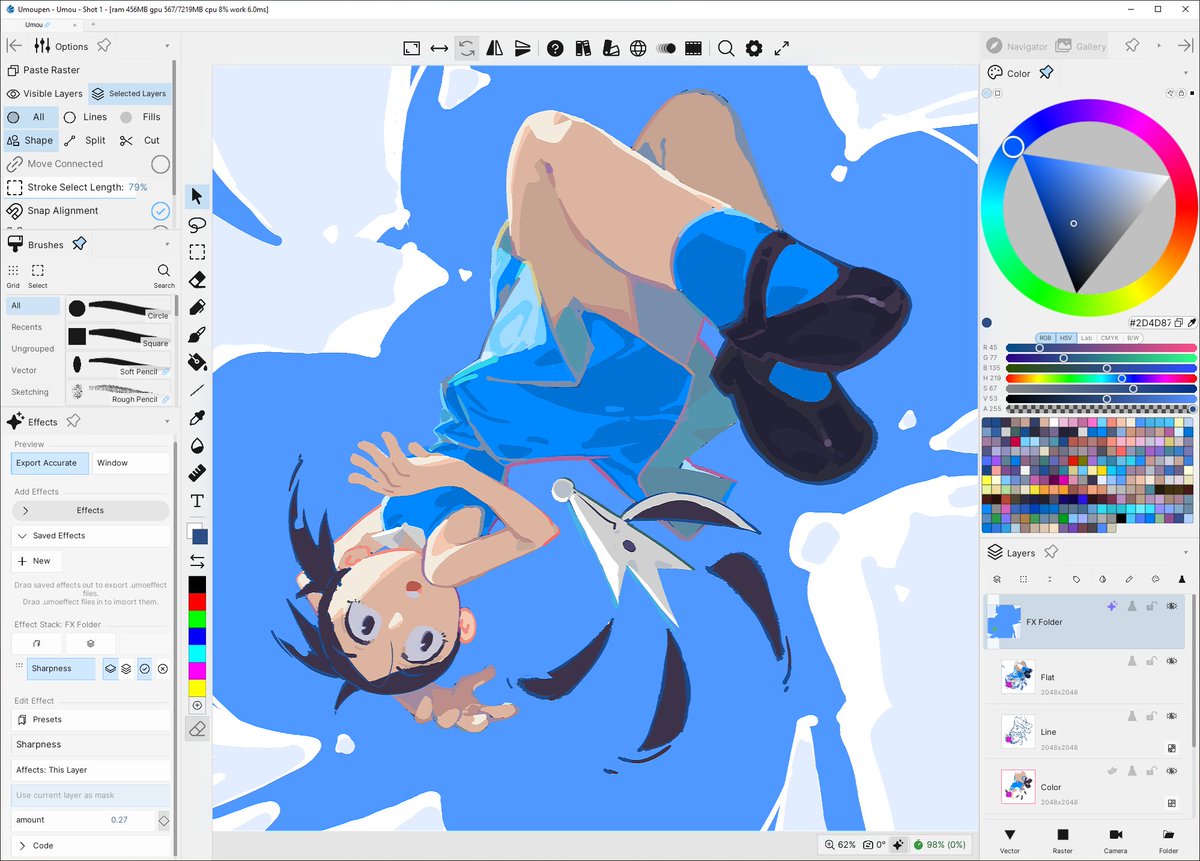This screenshot has height=861, width=1200.
Task: Select the Lasso selection tool
Action: click(197, 224)
